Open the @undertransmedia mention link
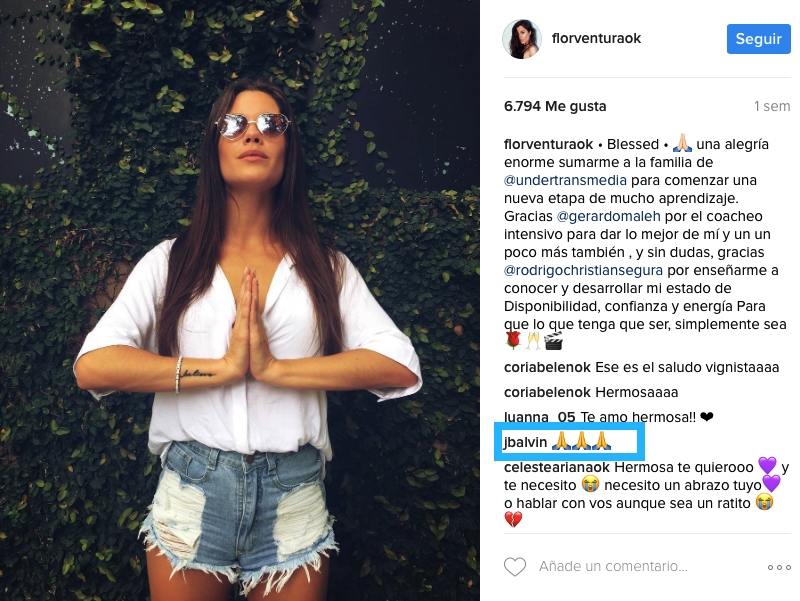The image size is (800, 601). click(565, 180)
